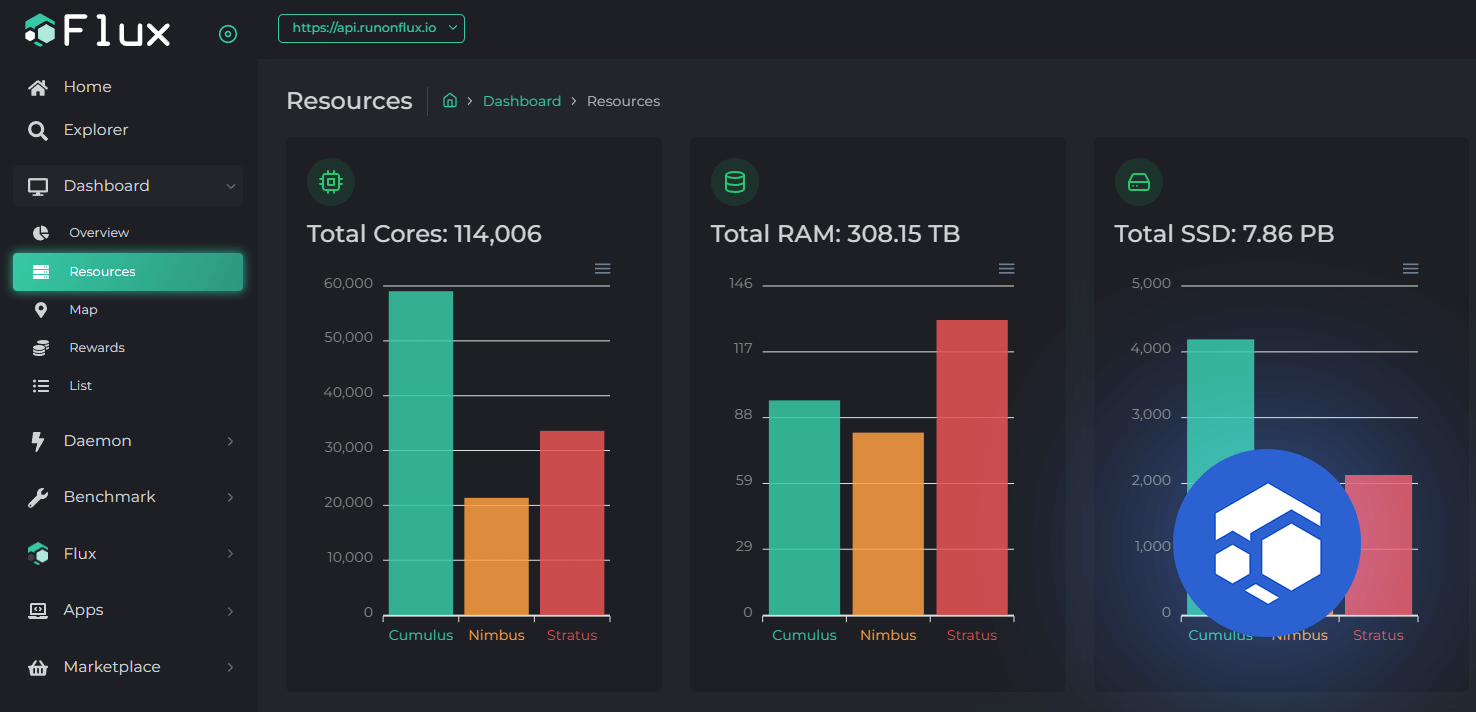Click the CPU chip icon on Cores card
This screenshot has height=712, width=1476.
point(331,182)
